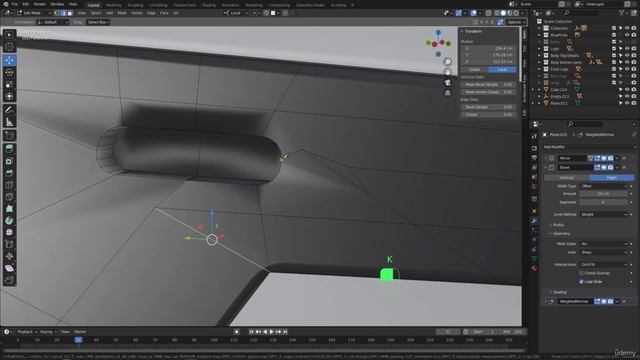Screen dimensions: 640x360
Task: Select the Rip Region tool
Action: click(x=9, y=280)
